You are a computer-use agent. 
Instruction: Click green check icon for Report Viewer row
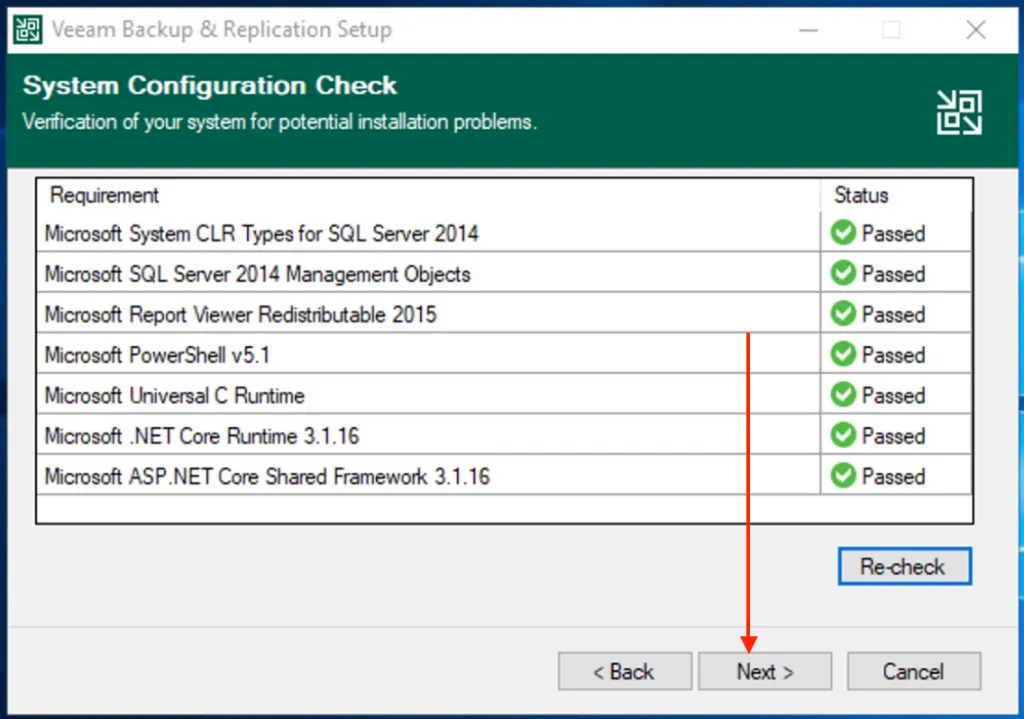point(843,313)
